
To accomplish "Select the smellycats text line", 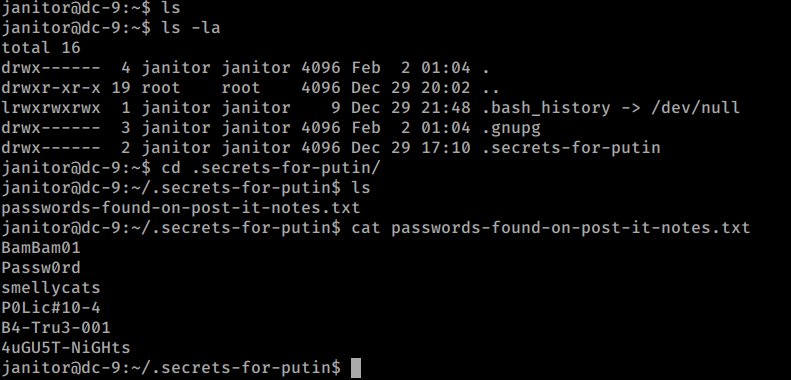I will click(51, 288).
